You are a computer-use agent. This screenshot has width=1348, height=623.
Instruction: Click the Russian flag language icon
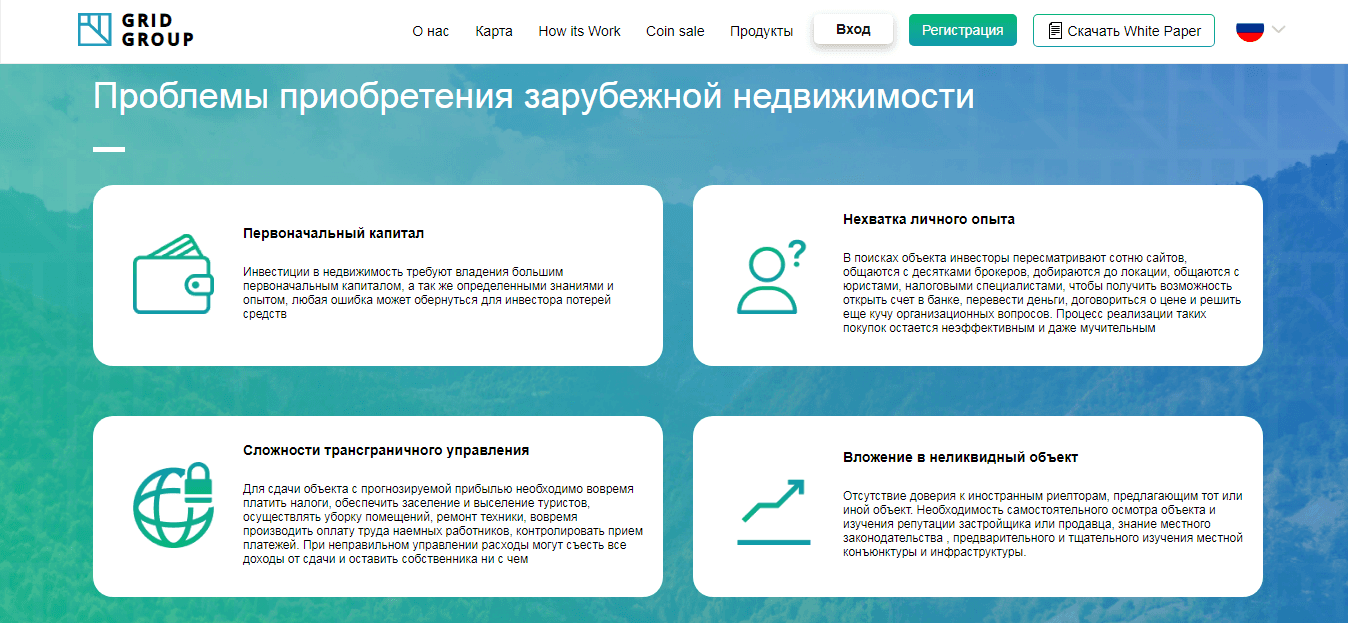(x=1250, y=30)
